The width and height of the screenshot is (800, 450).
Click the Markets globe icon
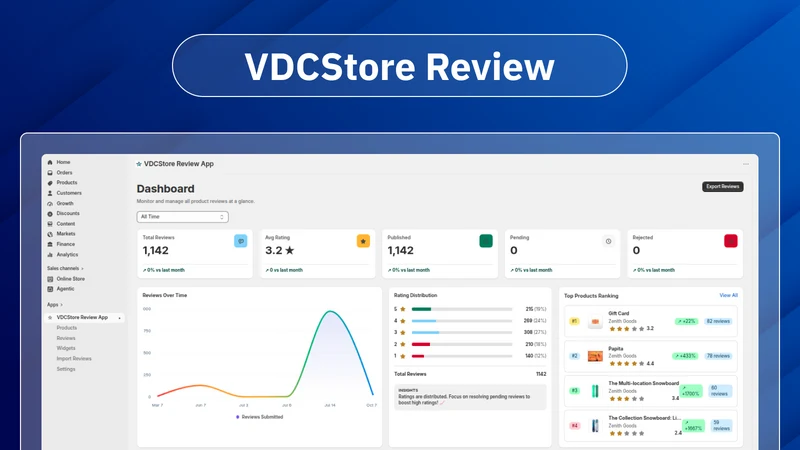pos(50,234)
